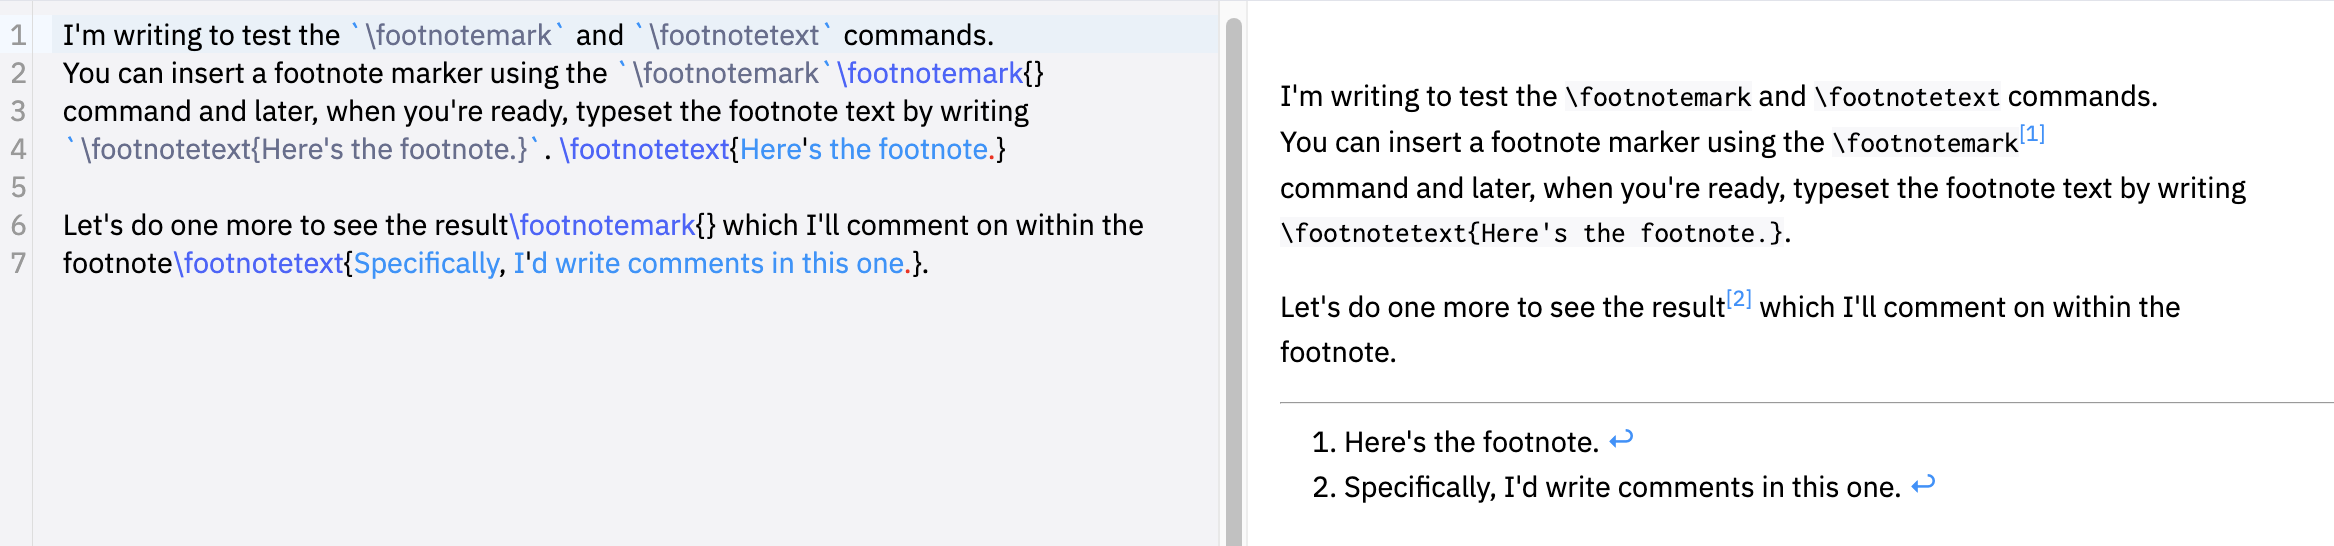Click the editor's vertical scrollbar
Screen dimensions: 2334x546
coord(1233,280)
